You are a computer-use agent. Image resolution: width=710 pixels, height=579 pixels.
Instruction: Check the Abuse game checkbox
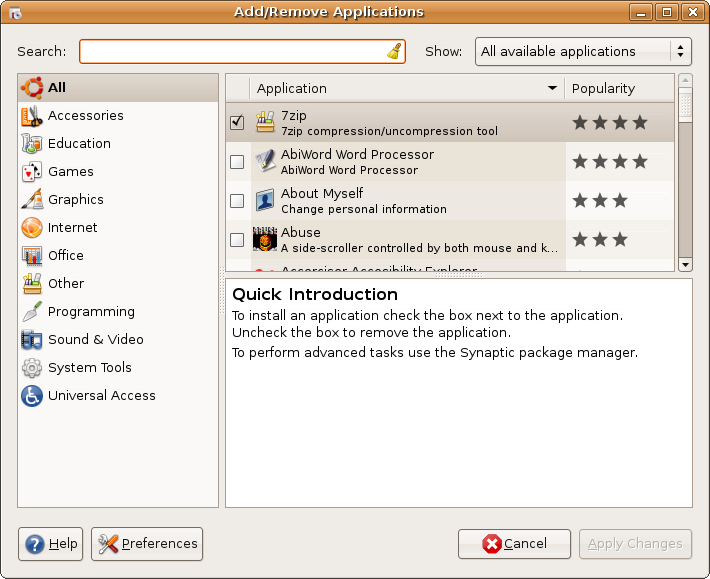[x=237, y=239]
